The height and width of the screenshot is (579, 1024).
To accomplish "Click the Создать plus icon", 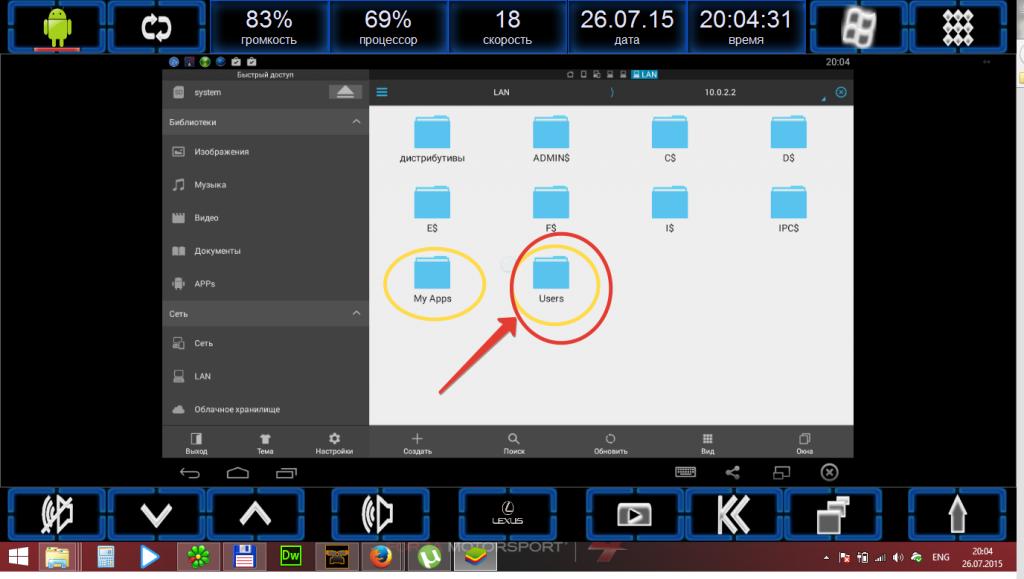I will (x=417, y=439).
